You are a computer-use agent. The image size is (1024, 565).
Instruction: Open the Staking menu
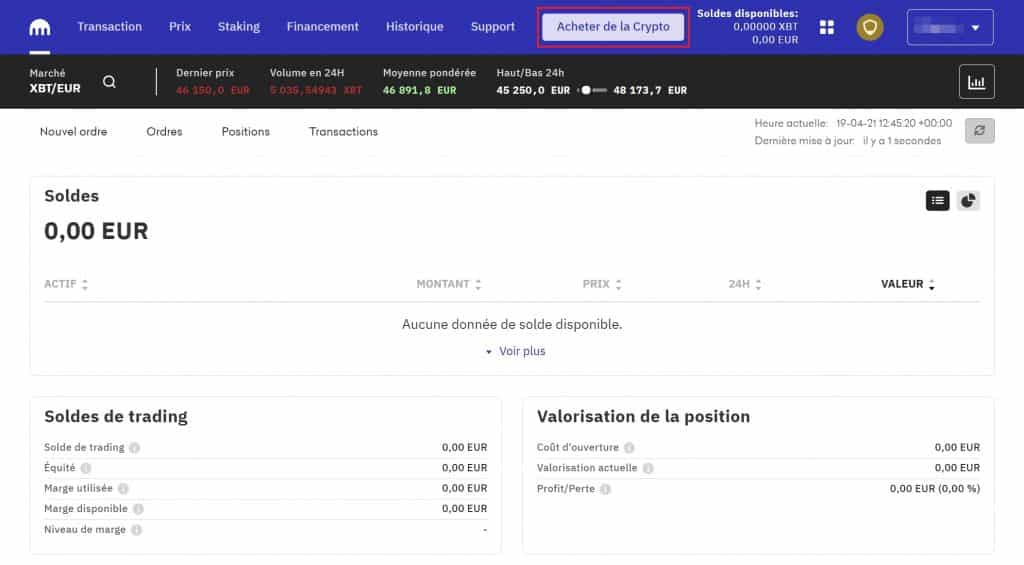point(238,27)
